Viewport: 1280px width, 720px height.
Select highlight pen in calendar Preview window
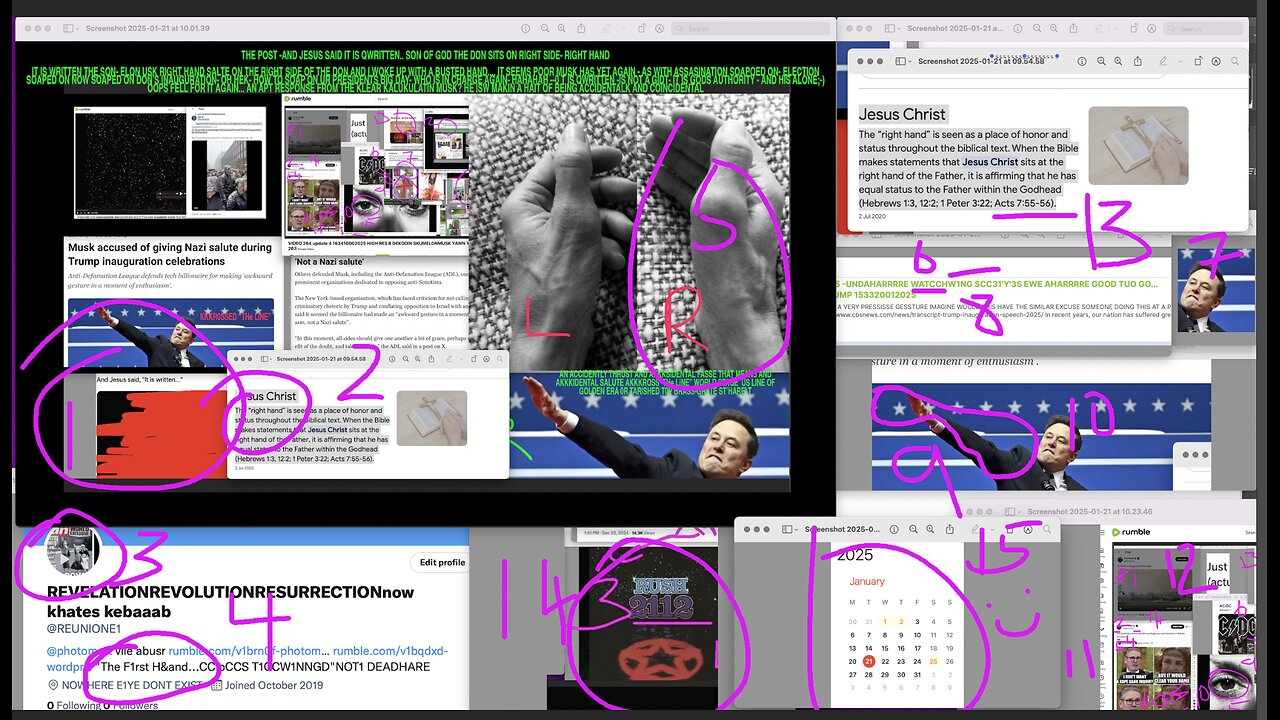(x=975, y=529)
